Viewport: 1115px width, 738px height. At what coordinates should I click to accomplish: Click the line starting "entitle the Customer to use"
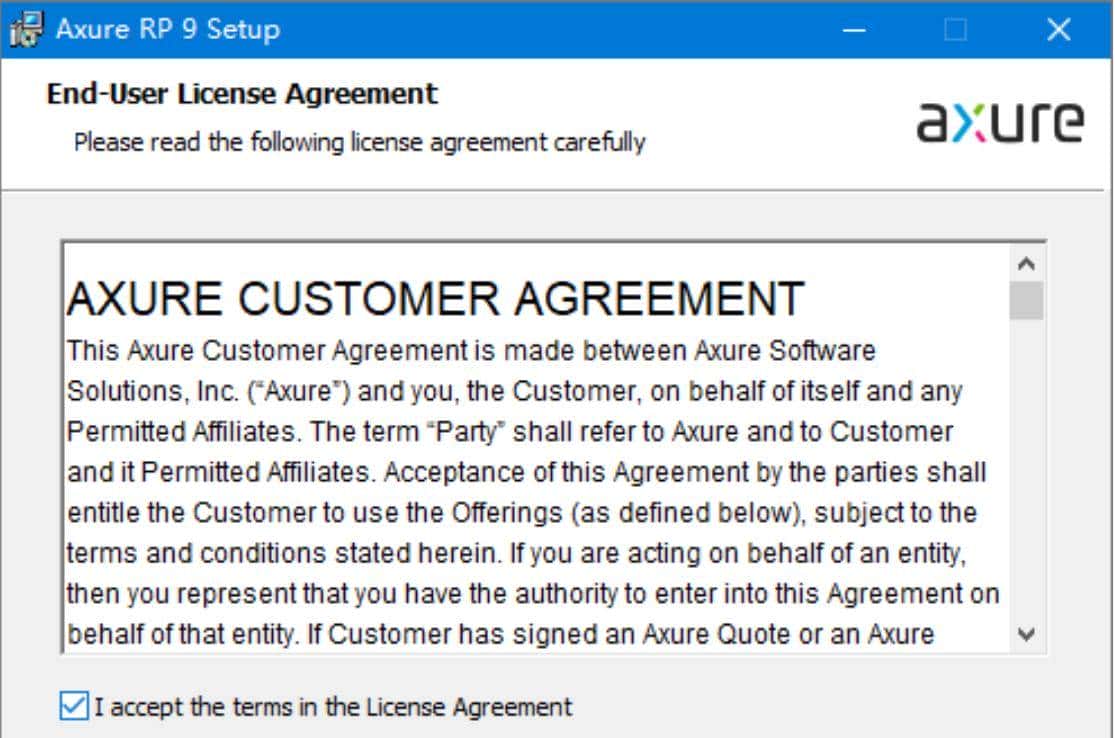click(x=521, y=513)
